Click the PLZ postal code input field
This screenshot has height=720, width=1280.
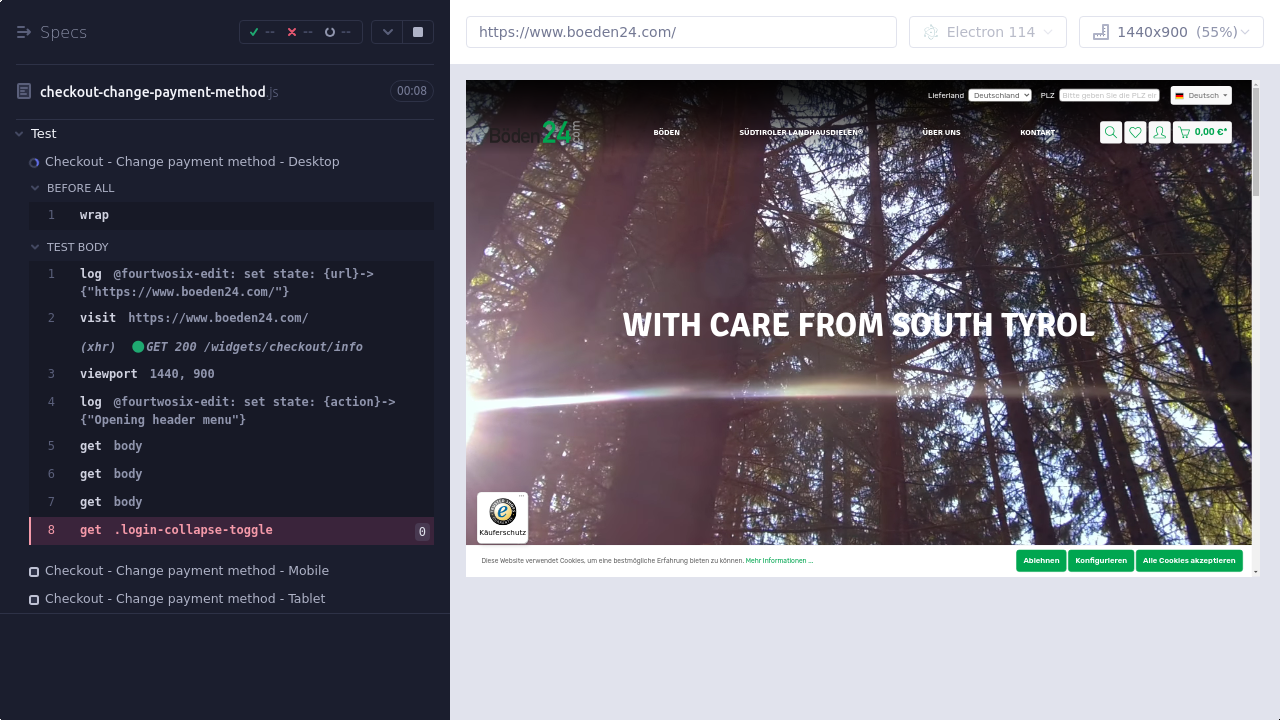1109,95
